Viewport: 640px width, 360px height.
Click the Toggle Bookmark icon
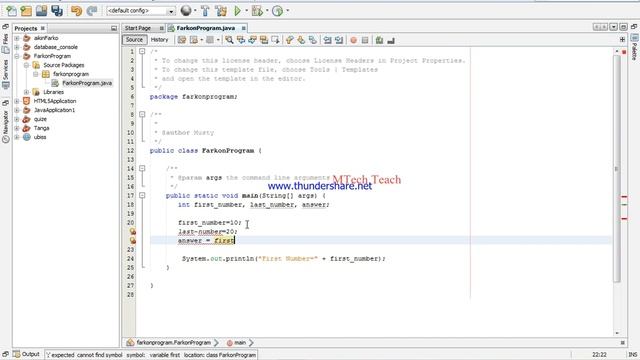pos(313,40)
